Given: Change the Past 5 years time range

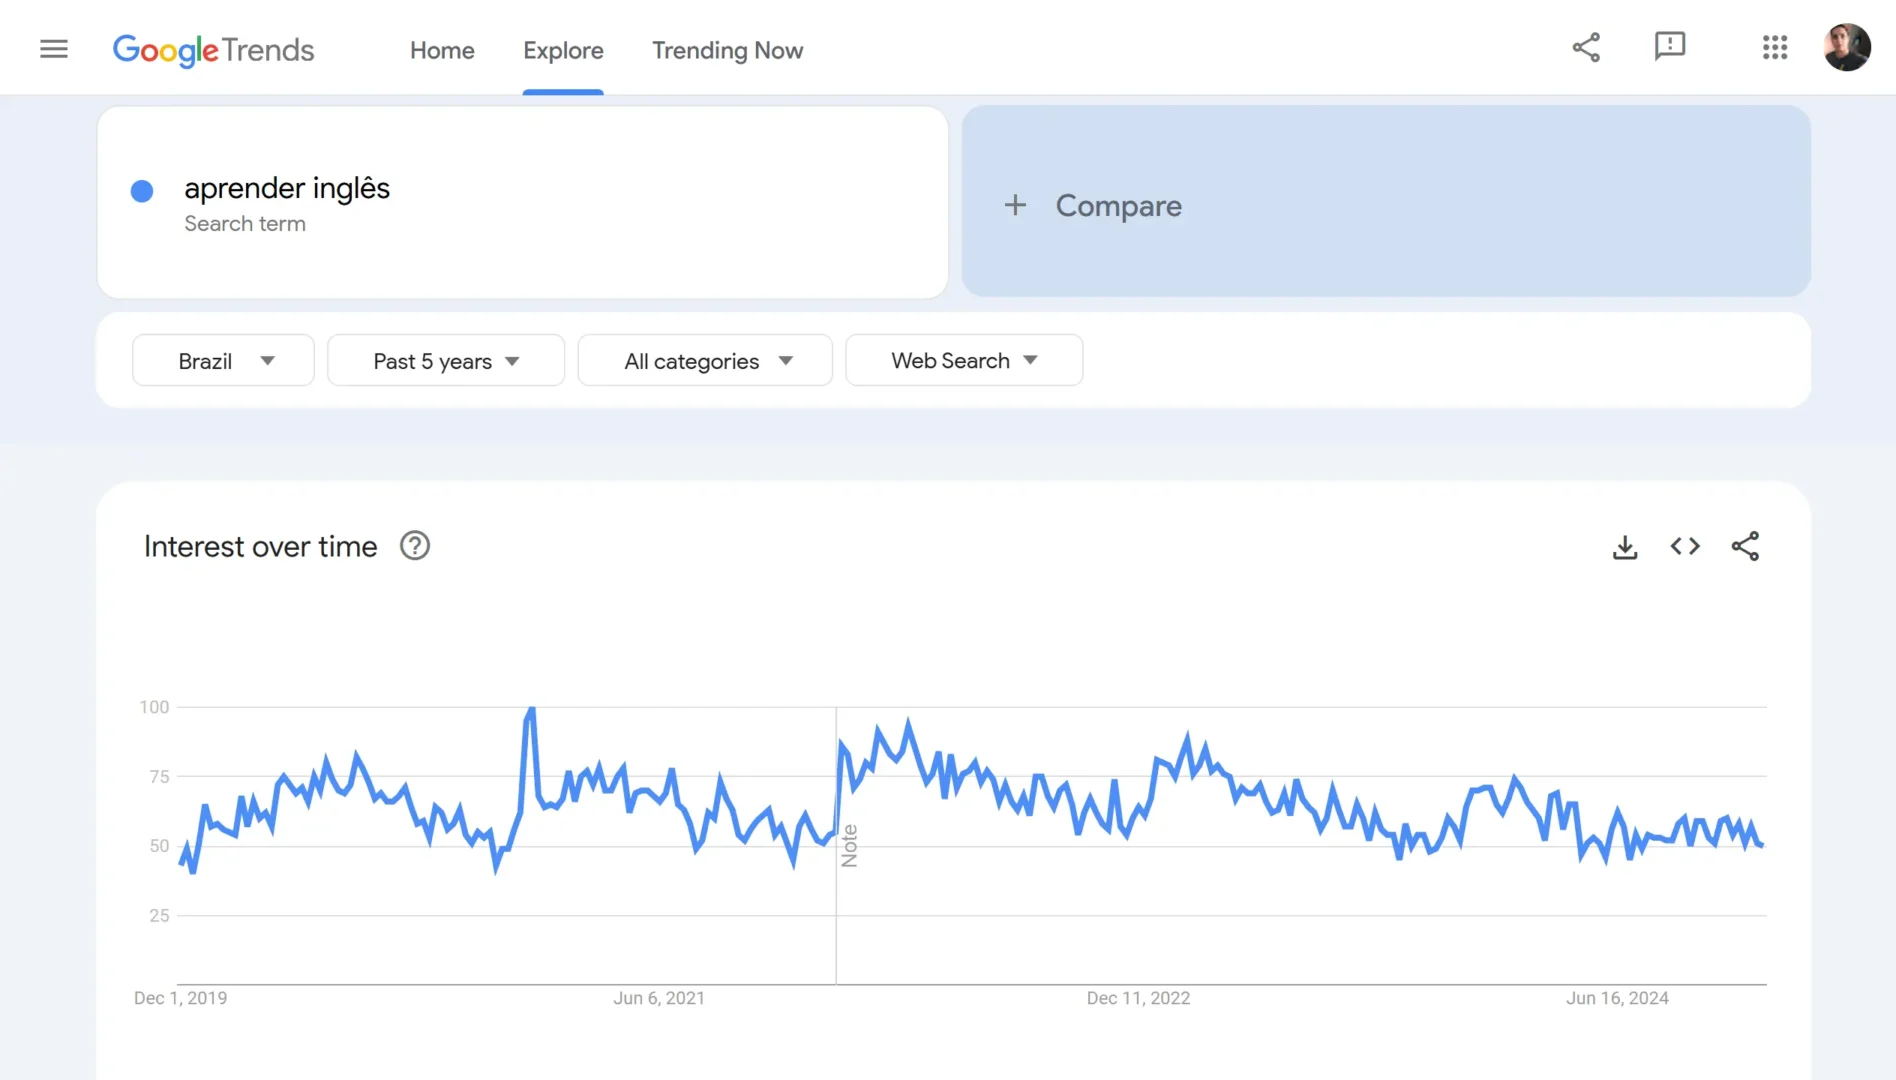Looking at the screenshot, I should tap(446, 361).
